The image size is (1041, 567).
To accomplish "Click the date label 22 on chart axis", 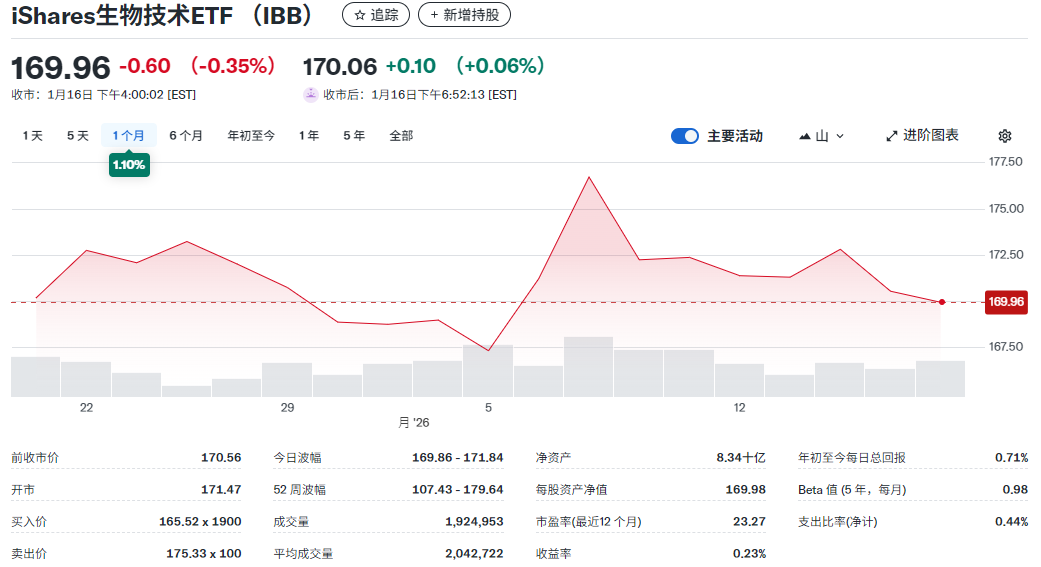I will tap(86, 408).
